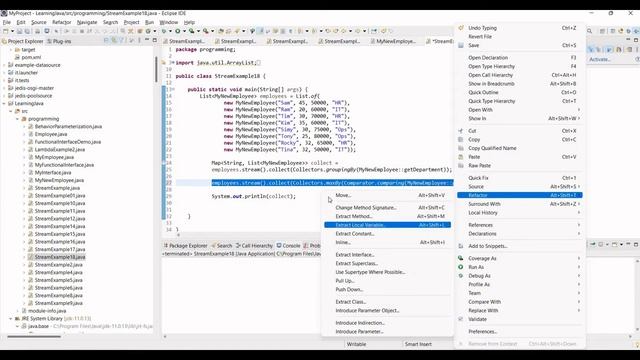Open the Help menu
640x360 pixels.
tap(189, 22)
